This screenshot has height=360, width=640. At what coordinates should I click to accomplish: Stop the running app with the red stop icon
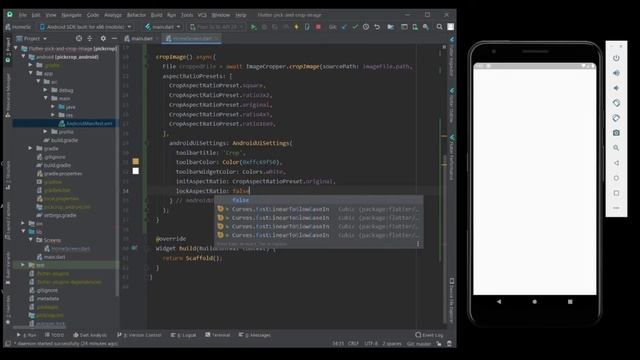click(318, 27)
